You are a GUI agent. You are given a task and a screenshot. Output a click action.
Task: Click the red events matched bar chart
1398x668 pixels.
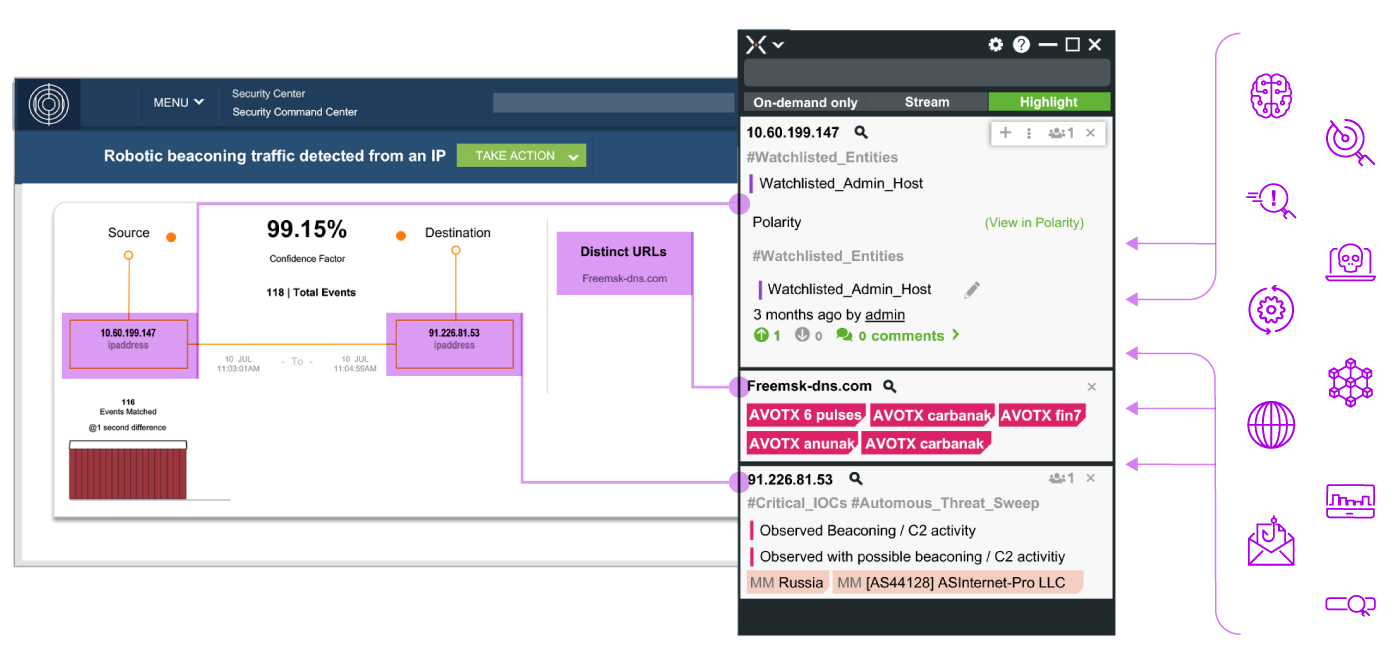point(127,474)
